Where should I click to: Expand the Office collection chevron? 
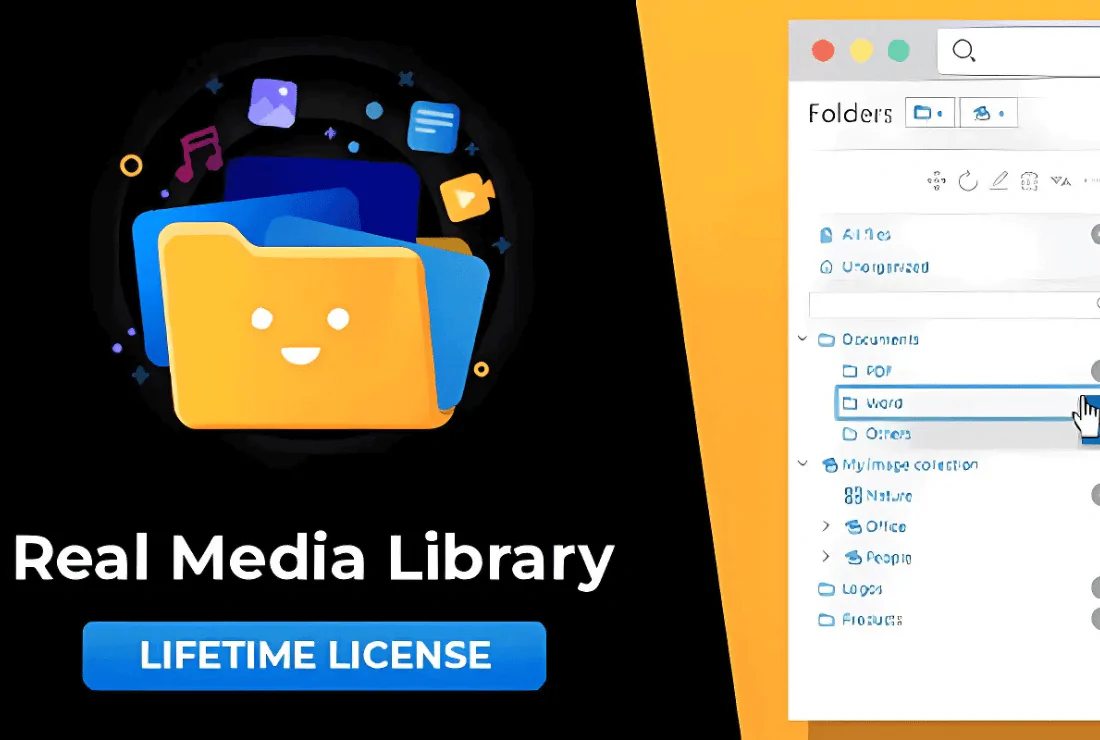(826, 526)
